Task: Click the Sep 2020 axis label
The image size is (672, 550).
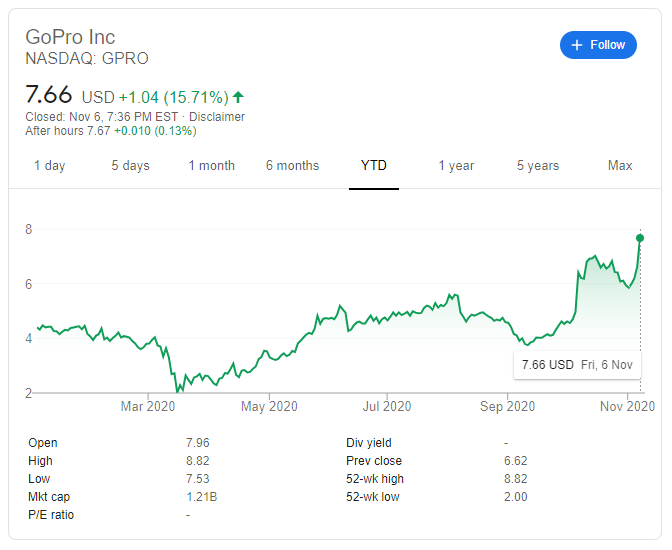Action: 507,406
